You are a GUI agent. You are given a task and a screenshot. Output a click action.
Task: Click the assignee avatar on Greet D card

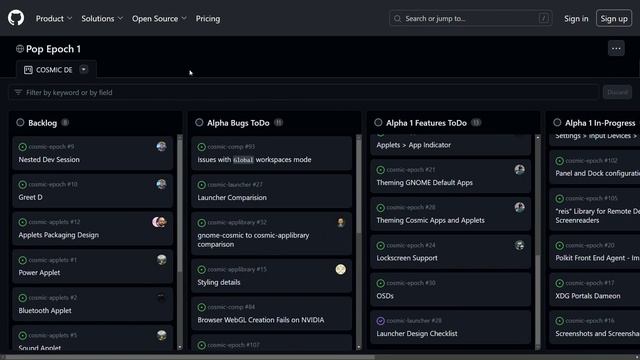[161, 184]
